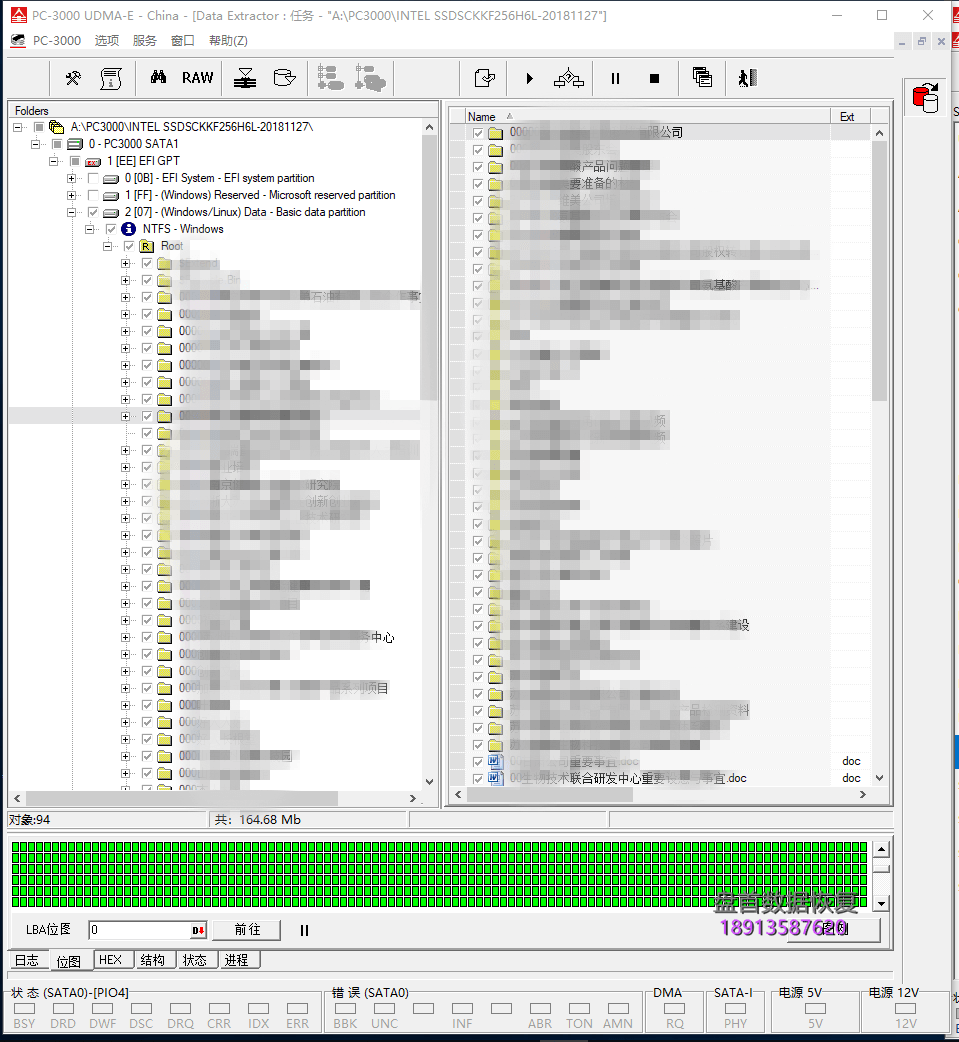
Task: Click the hammer and wrench tools icon
Action: point(73,78)
